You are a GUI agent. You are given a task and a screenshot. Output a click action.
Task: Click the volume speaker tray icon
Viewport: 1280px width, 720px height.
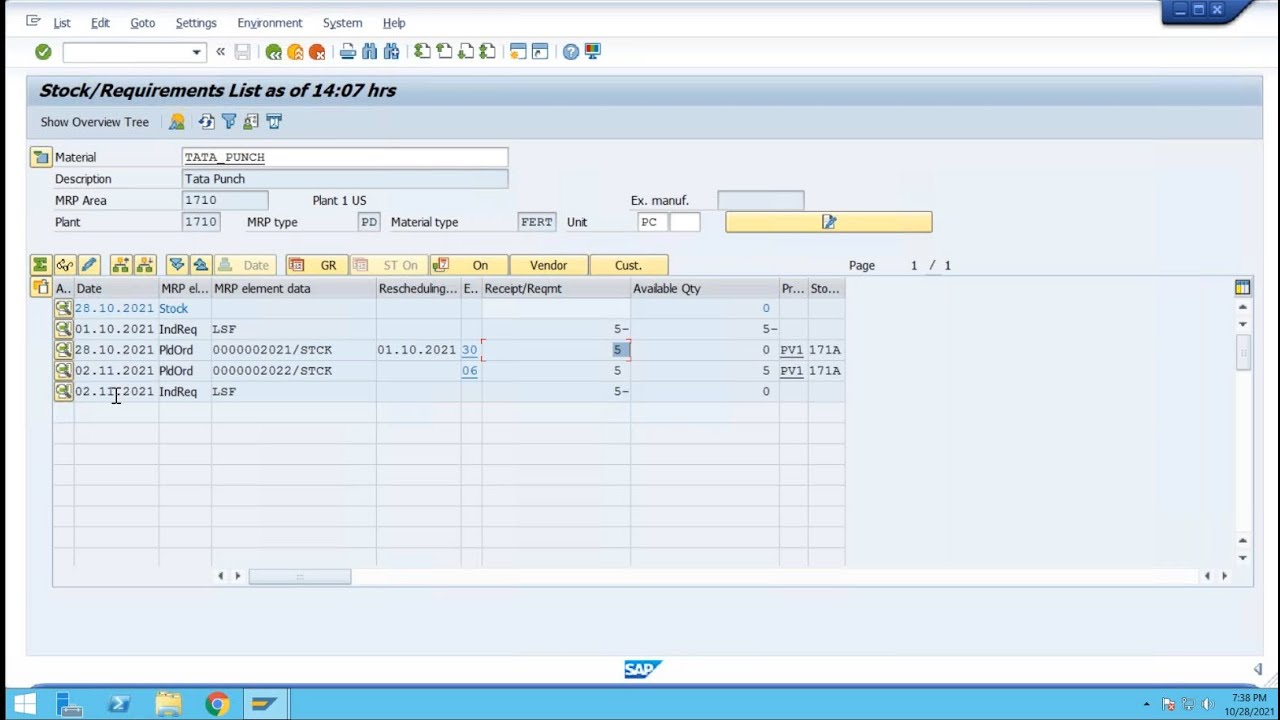1207,704
